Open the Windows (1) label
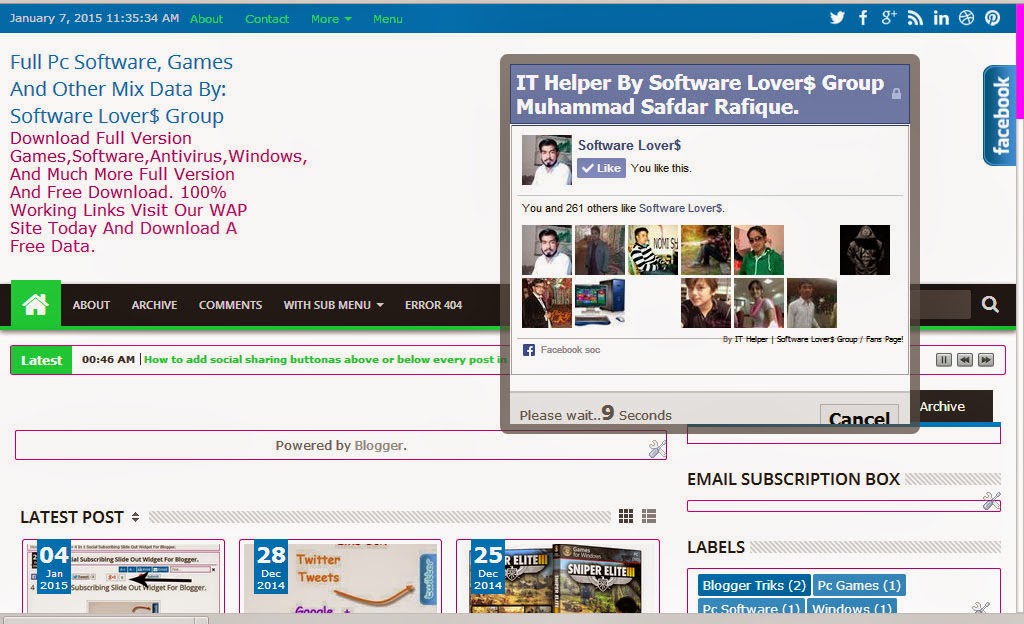Viewport: 1024px width, 624px height. 852,608
